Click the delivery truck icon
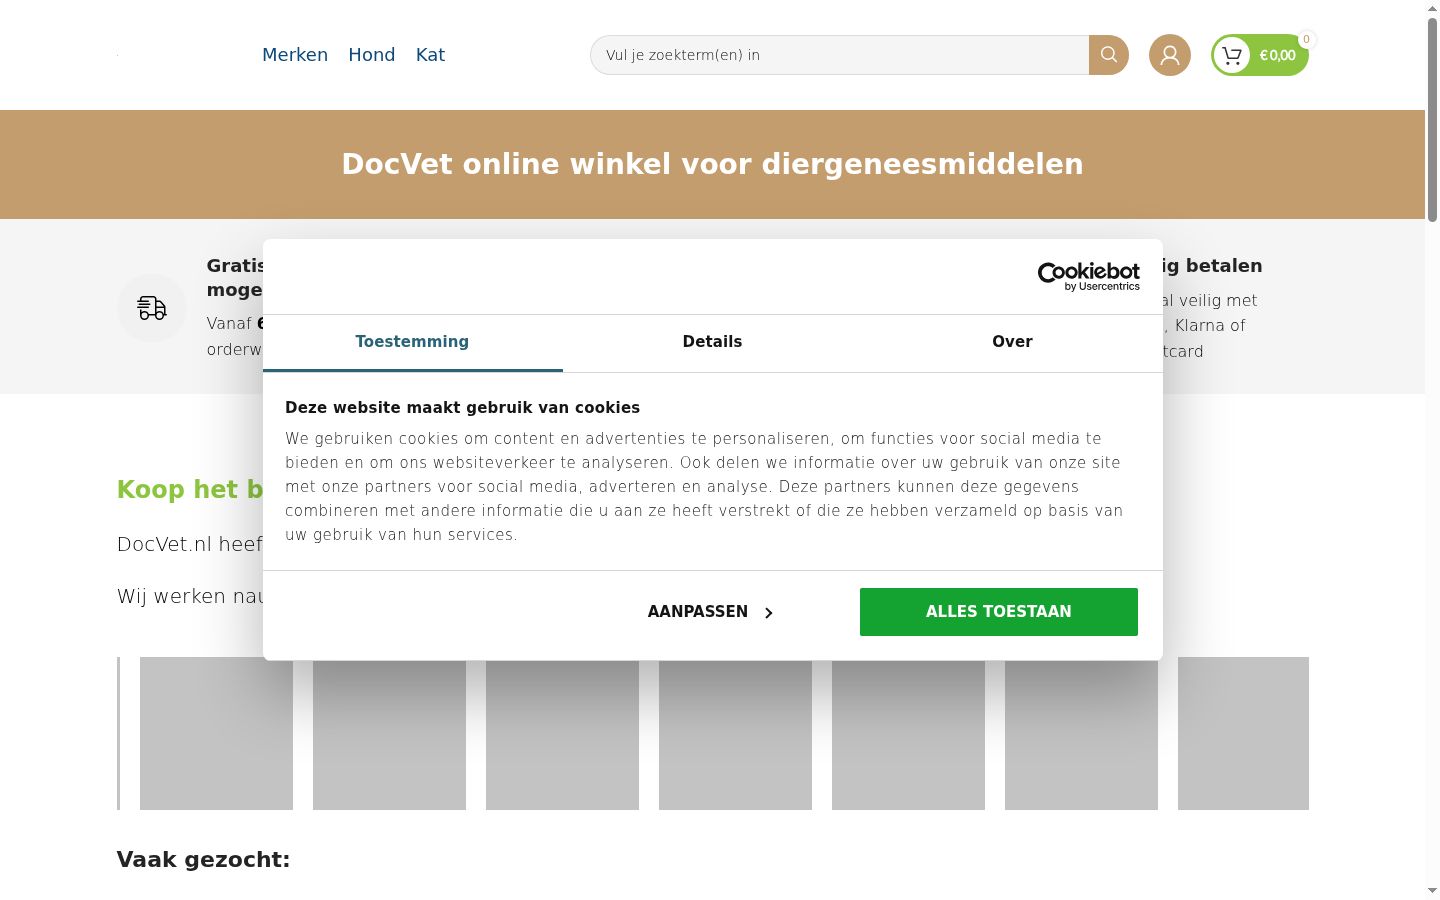Viewport: 1440px width, 900px height. (152, 308)
